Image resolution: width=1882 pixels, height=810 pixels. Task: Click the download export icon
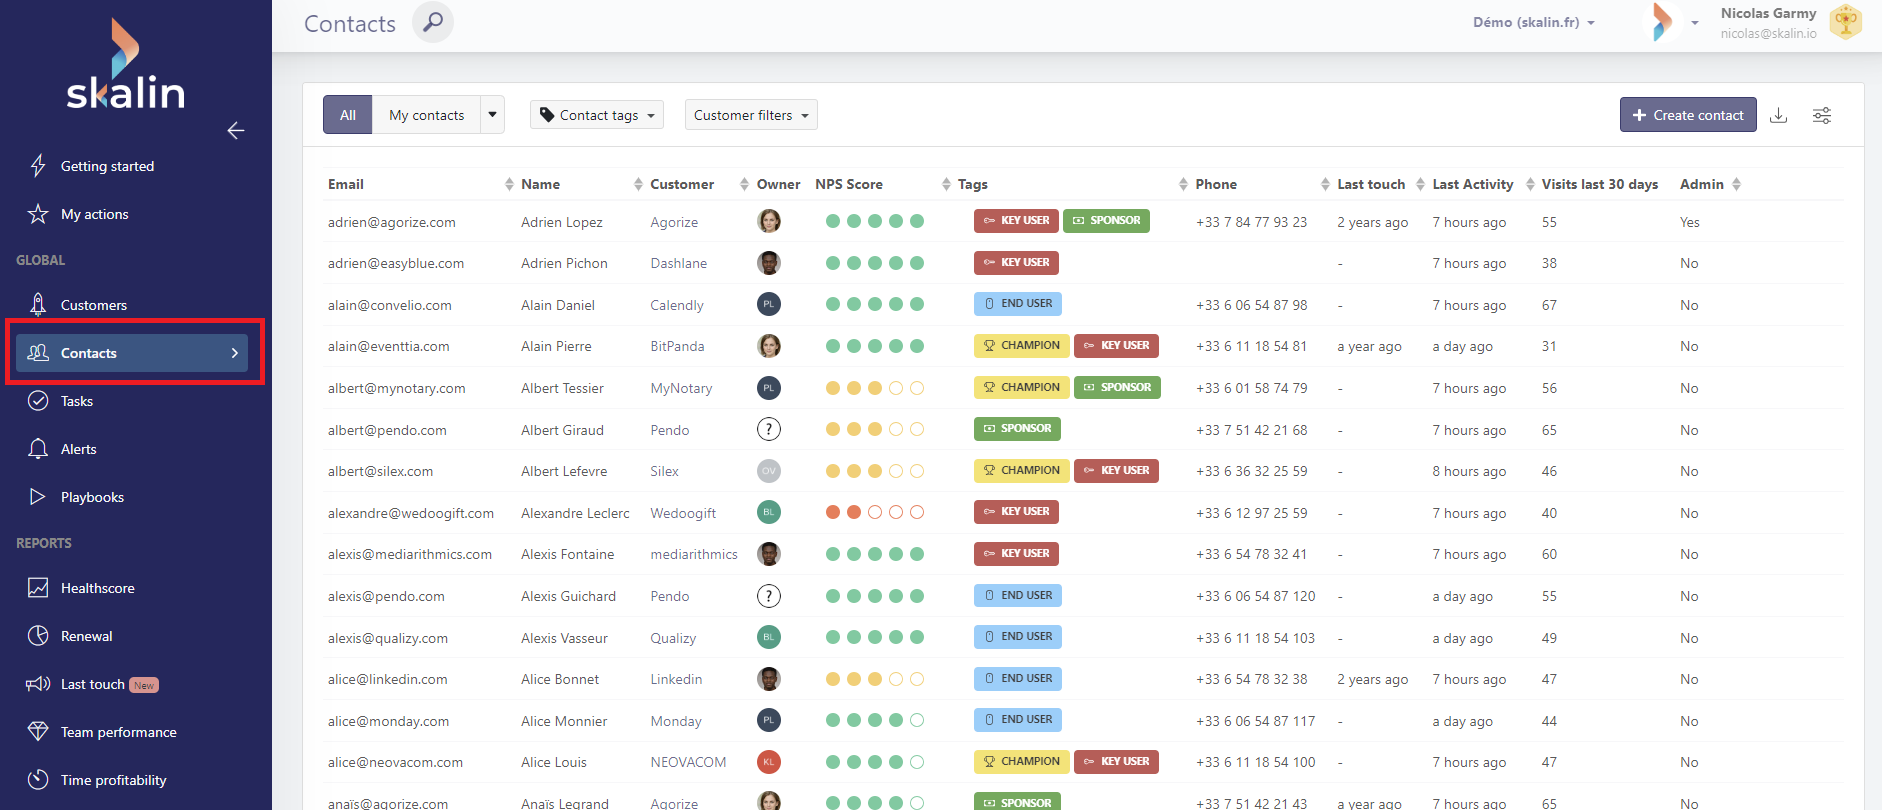(1778, 115)
